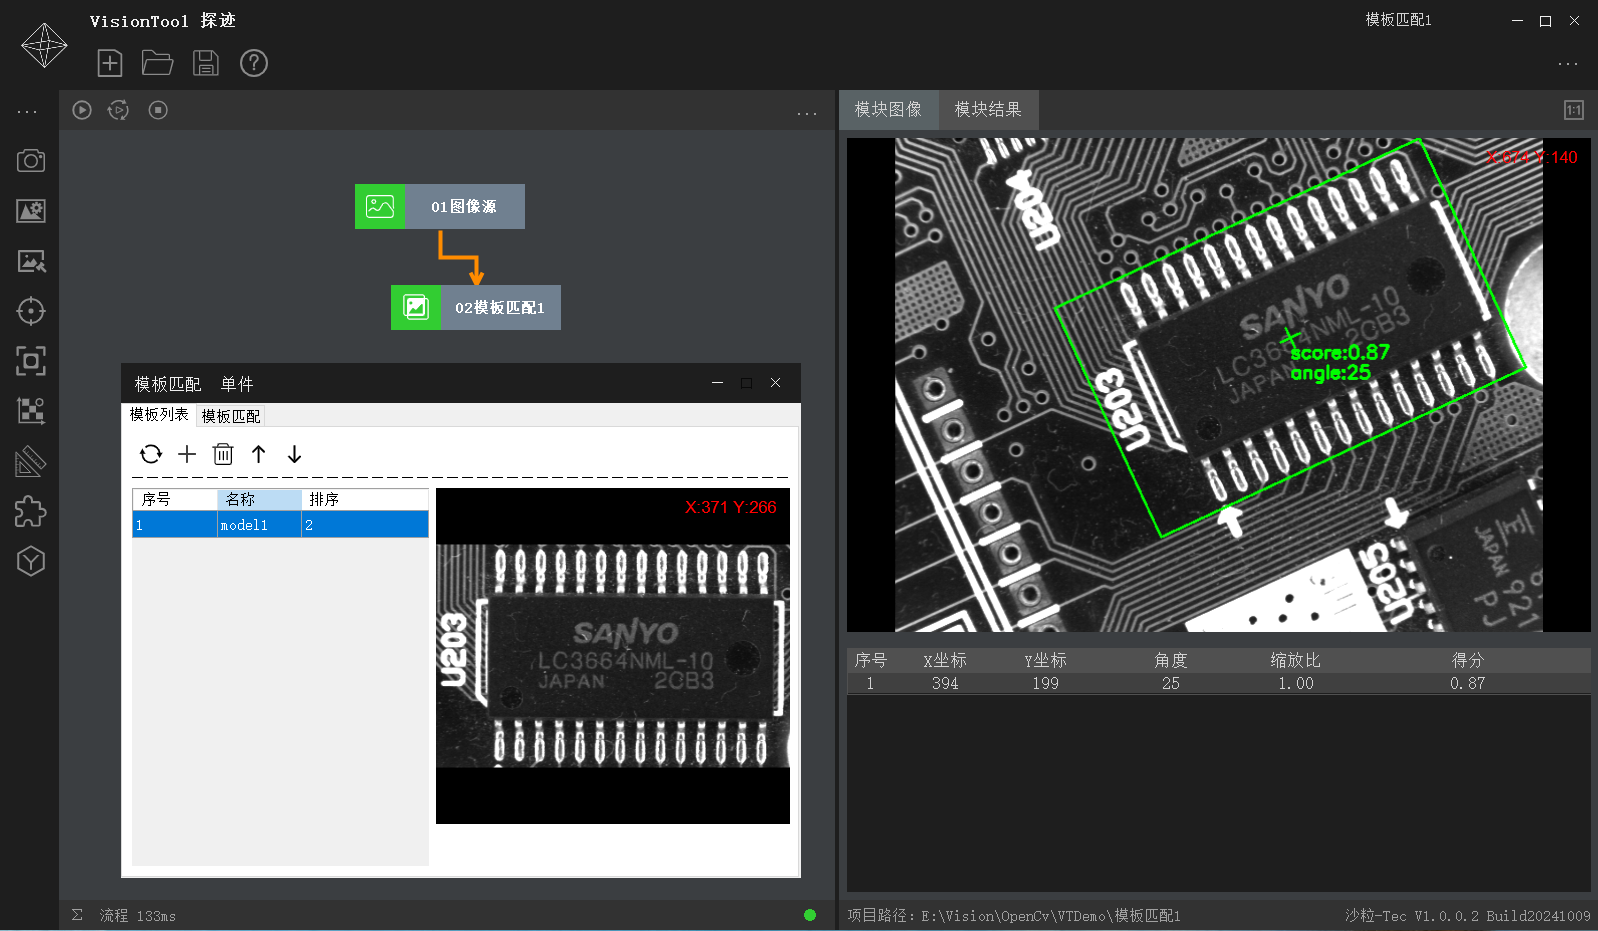Start continuous loop run icon
1598x931 pixels.
click(x=119, y=110)
